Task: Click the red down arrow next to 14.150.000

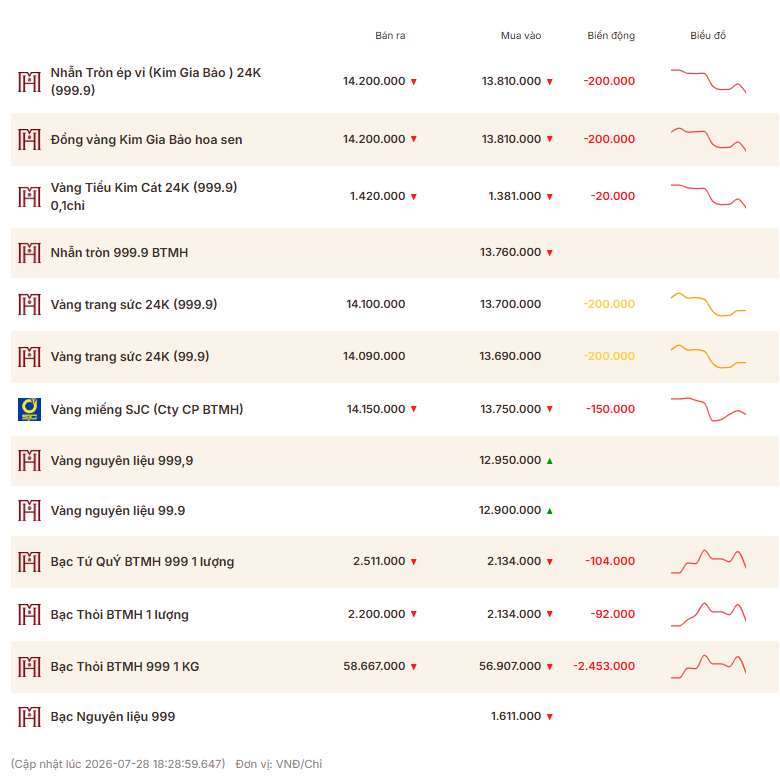Action: [413, 409]
